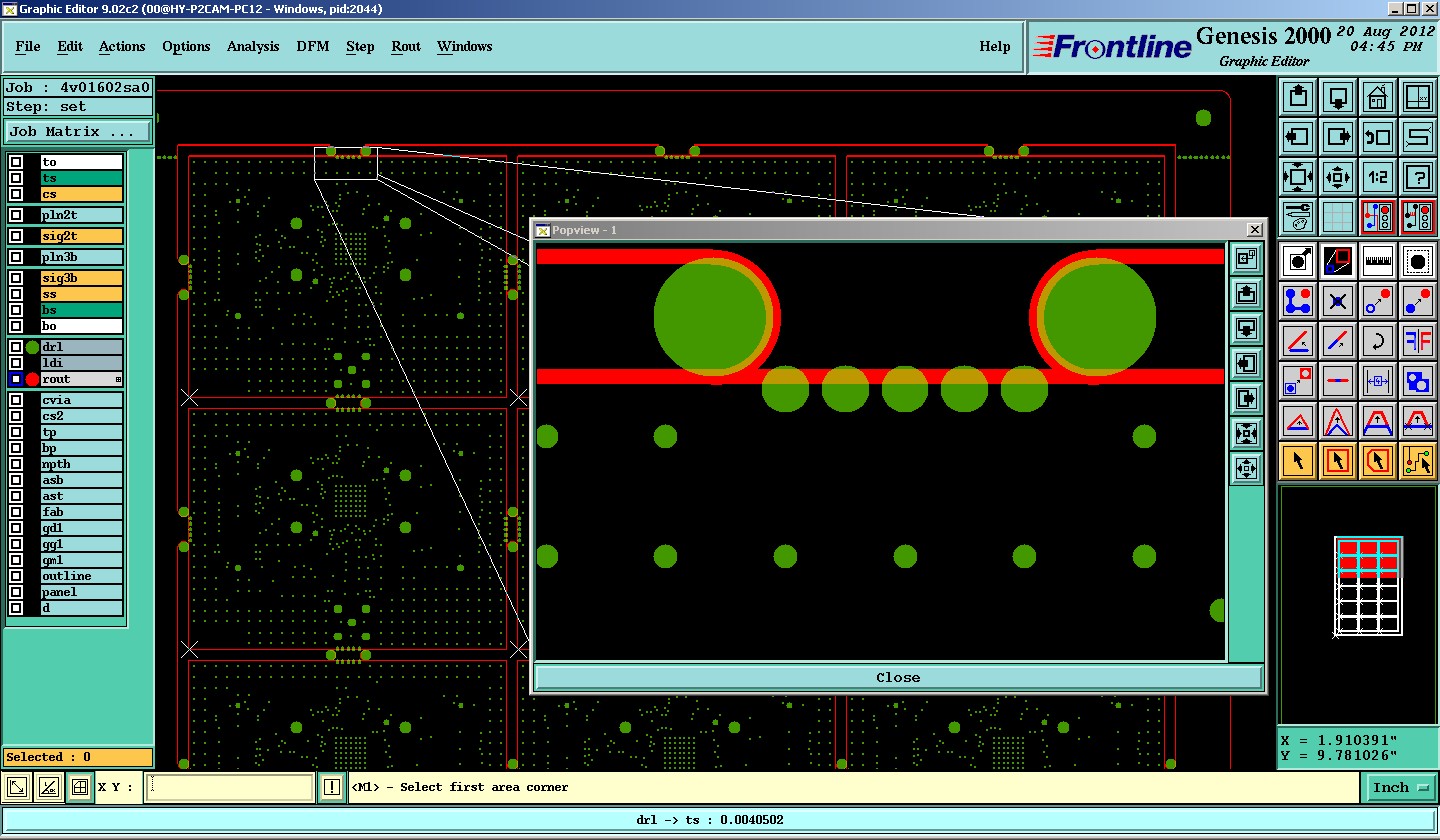Image resolution: width=1440 pixels, height=840 pixels.
Task: Pan view left in main toolbar
Action: point(1298,137)
